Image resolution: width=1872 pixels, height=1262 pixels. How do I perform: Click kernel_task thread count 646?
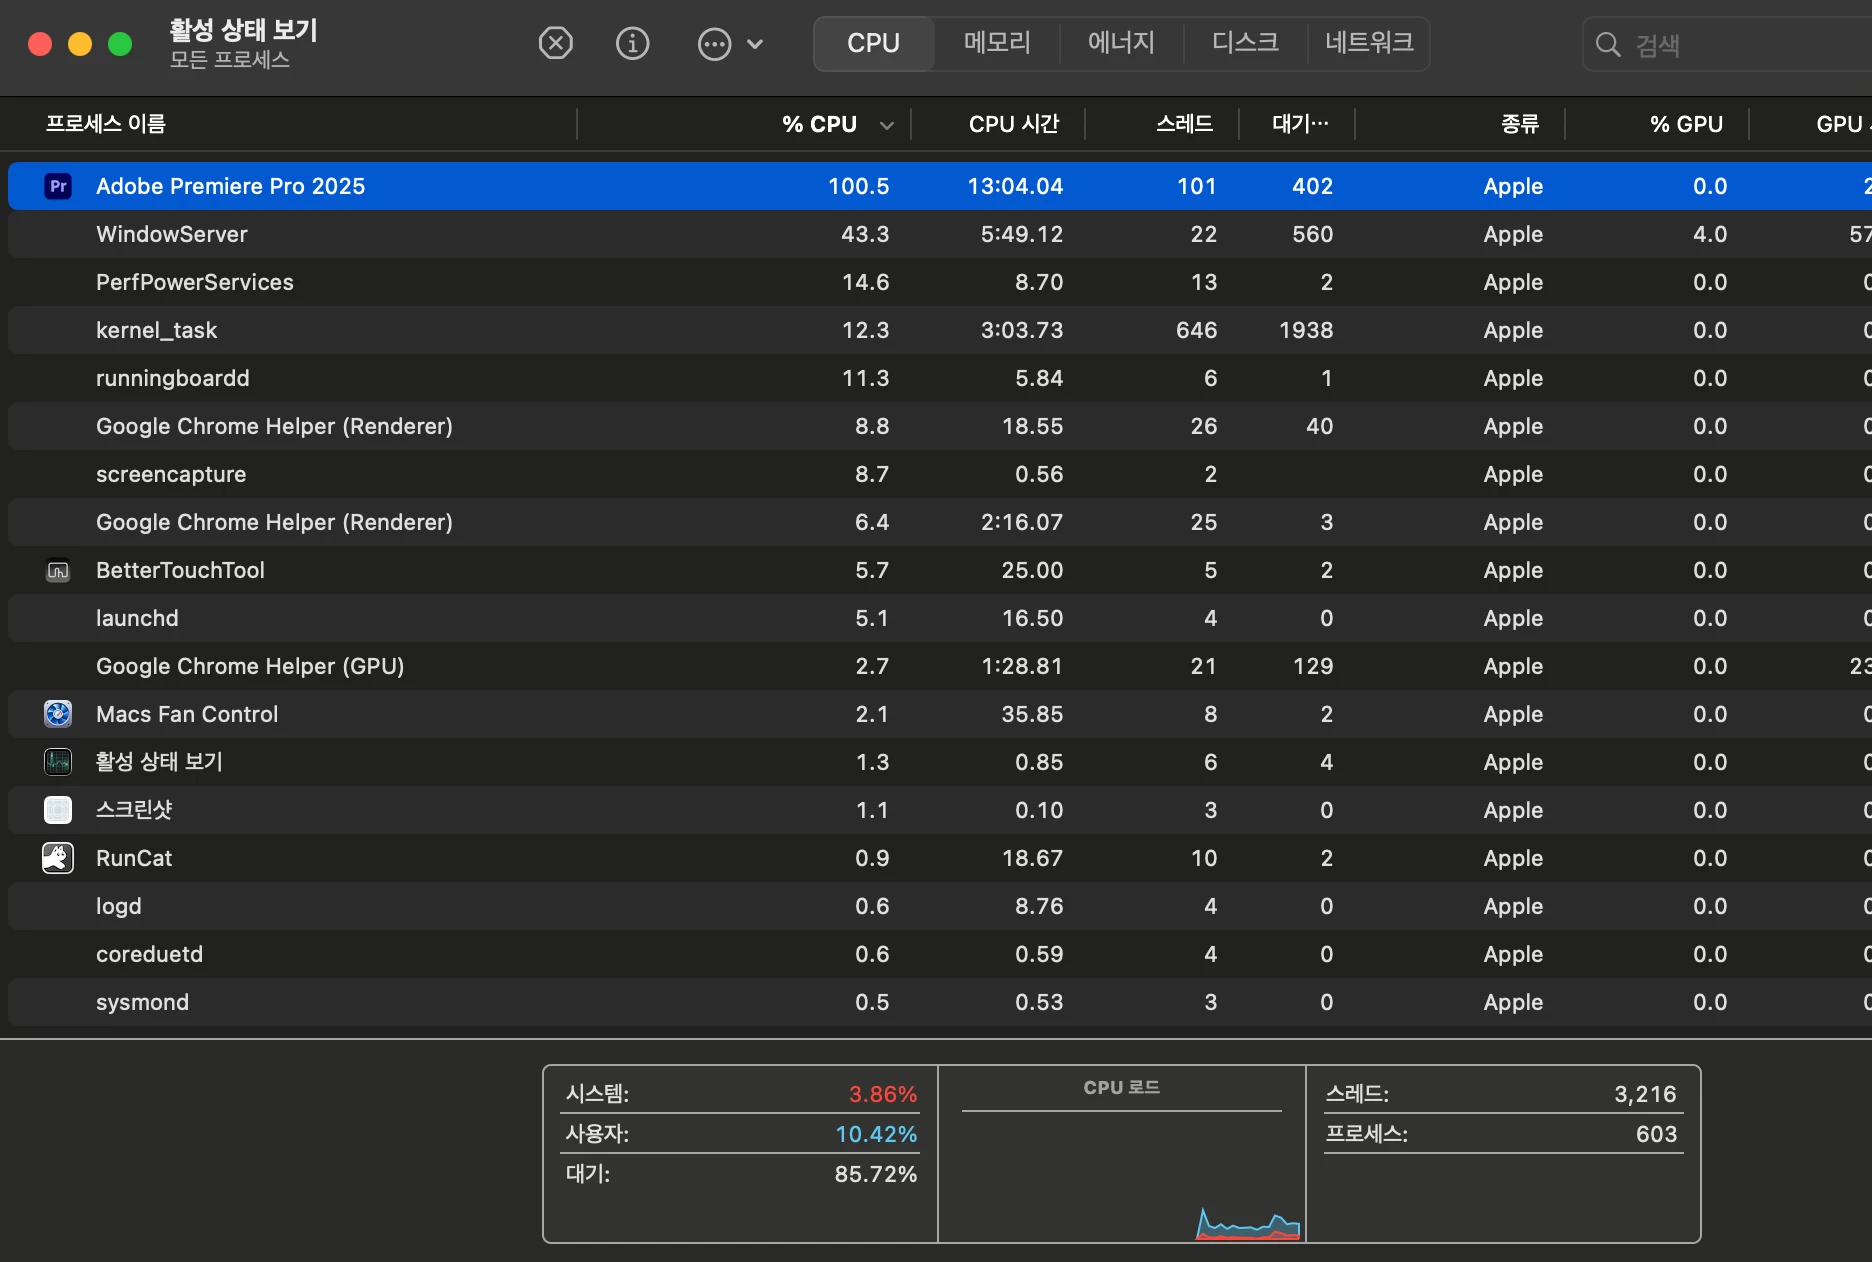1197,330
